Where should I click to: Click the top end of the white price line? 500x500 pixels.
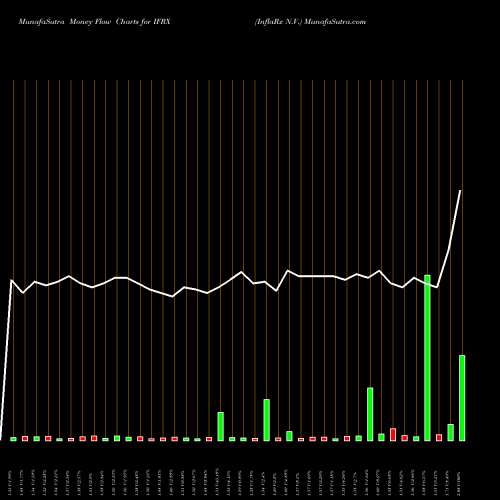pyautogui.click(x=461, y=191)
